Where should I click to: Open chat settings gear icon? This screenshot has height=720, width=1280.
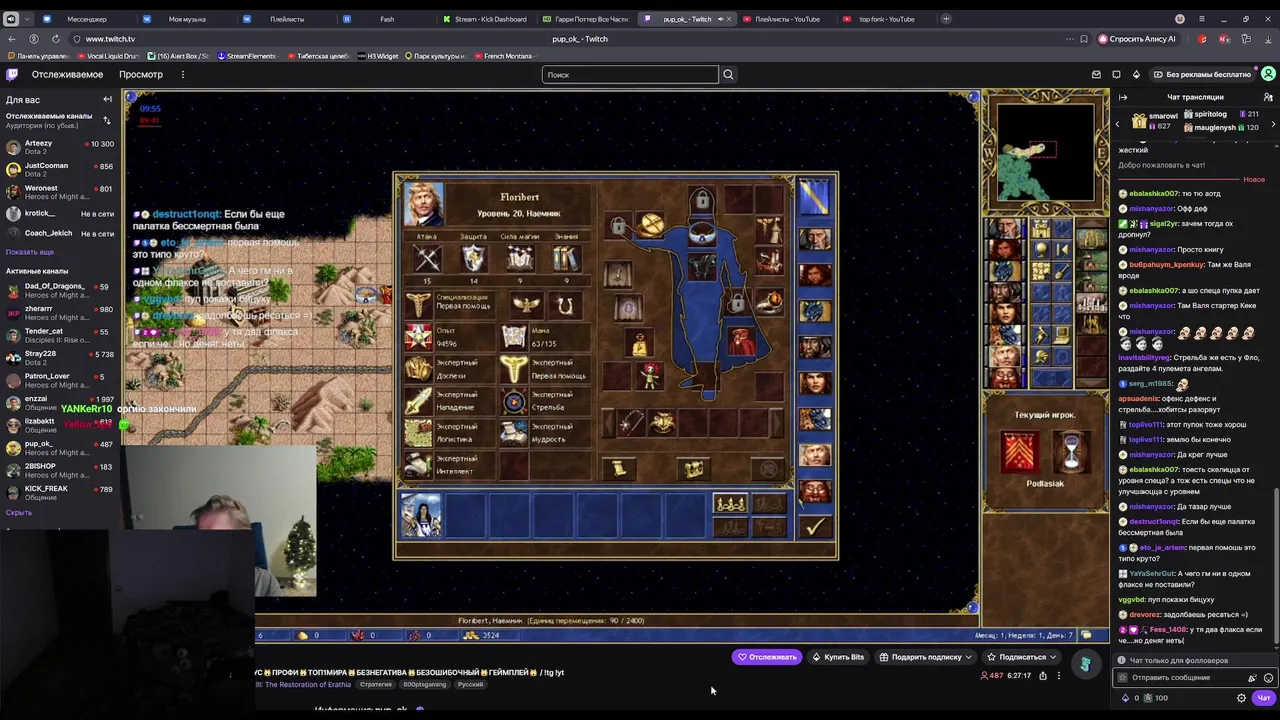1242,698
